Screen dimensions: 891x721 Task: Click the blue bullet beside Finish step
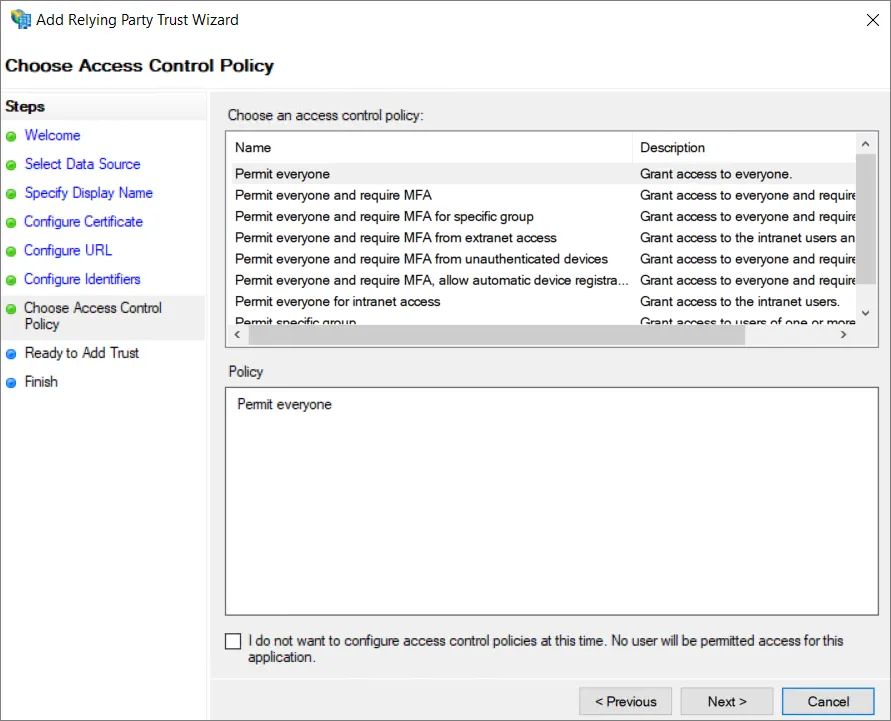coord(11,383)
